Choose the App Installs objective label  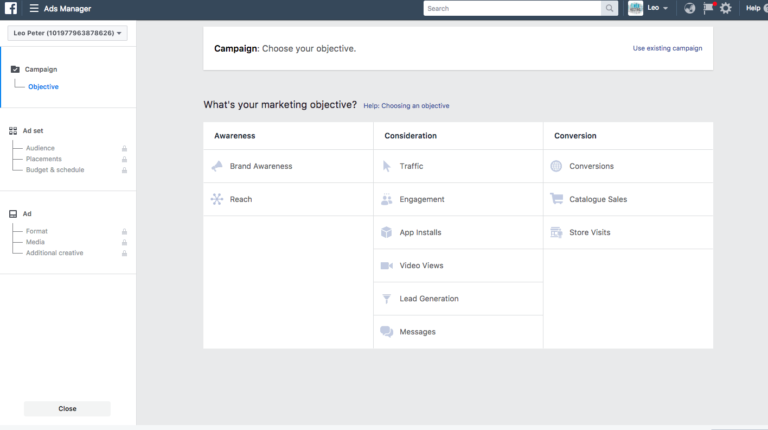coord(420,232)
